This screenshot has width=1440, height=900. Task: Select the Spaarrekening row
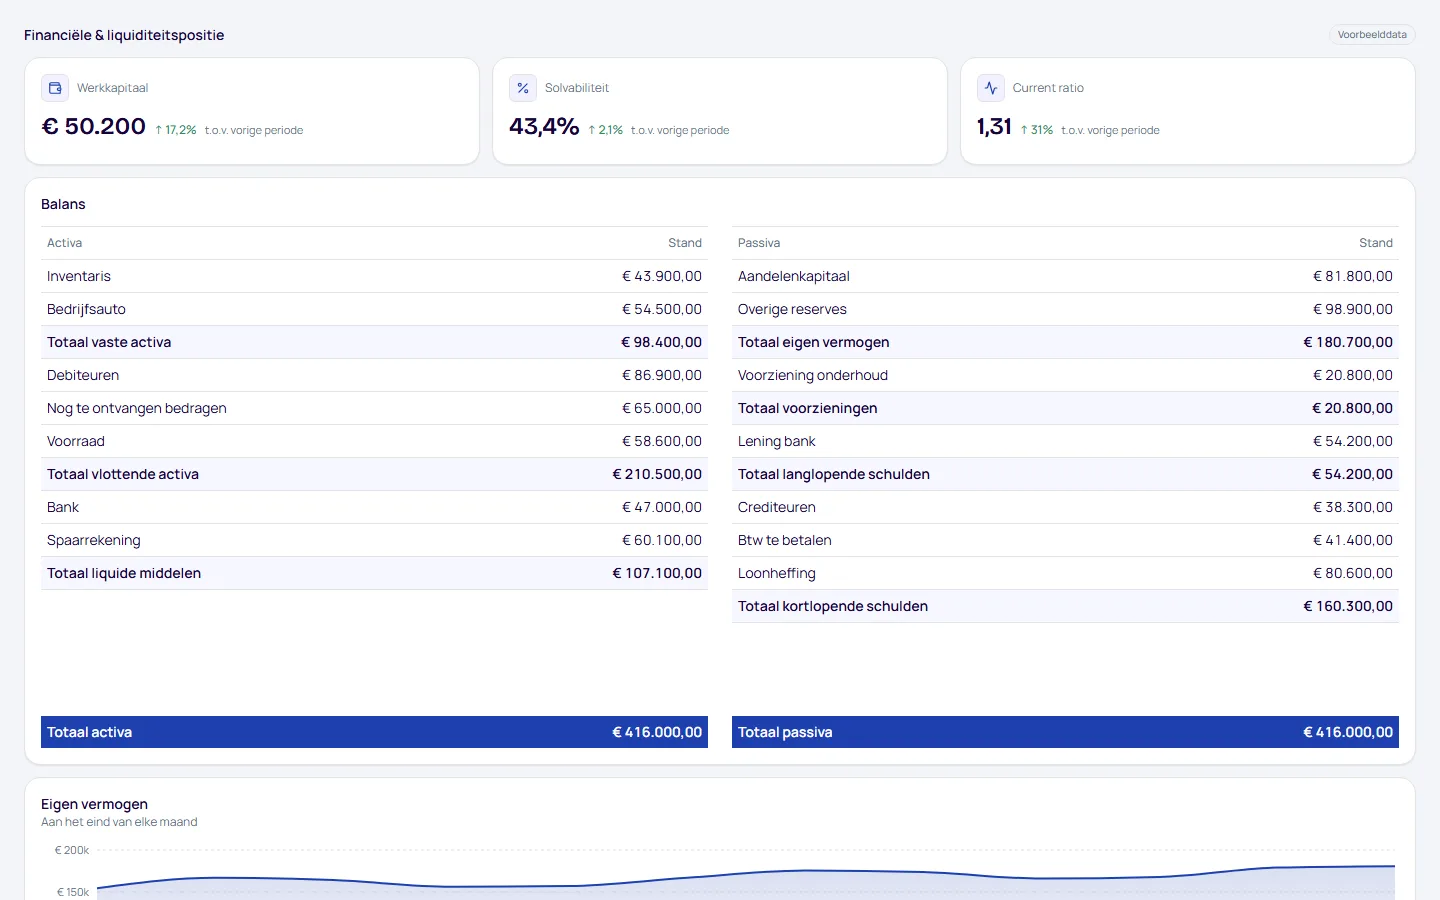pos(374,540)
